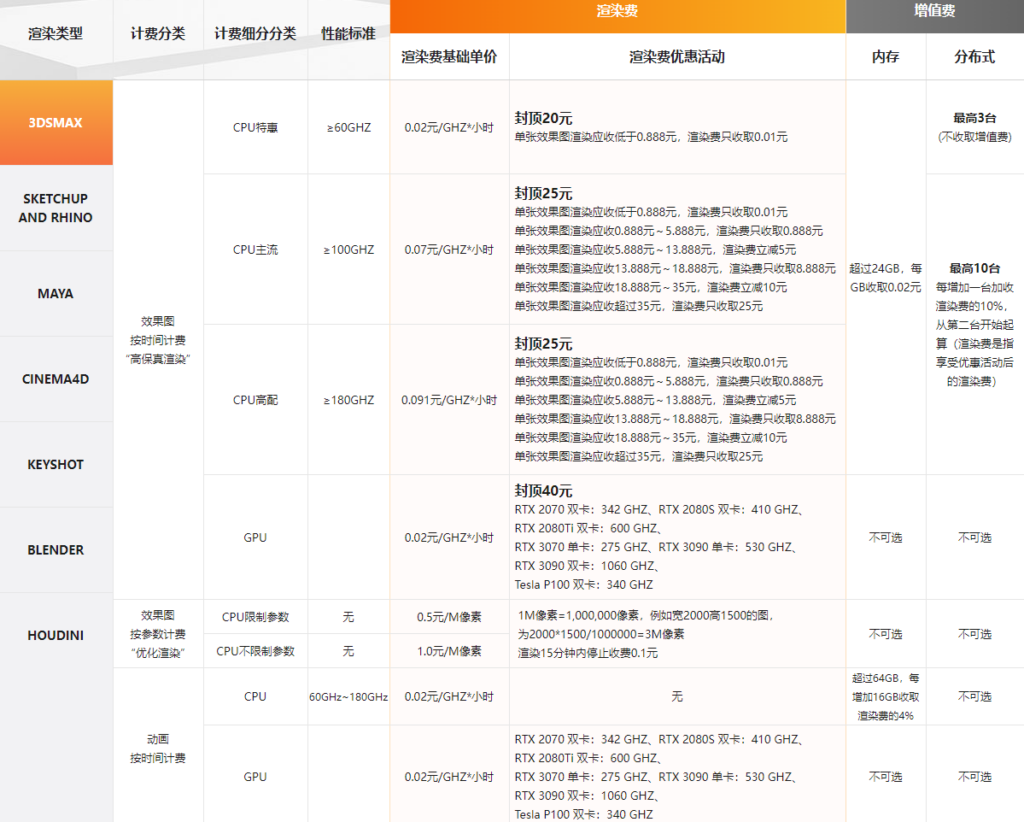1024x822 pixels.
Task: Click the 封顶40元 promotion title
Action: [x=543, y=490]
